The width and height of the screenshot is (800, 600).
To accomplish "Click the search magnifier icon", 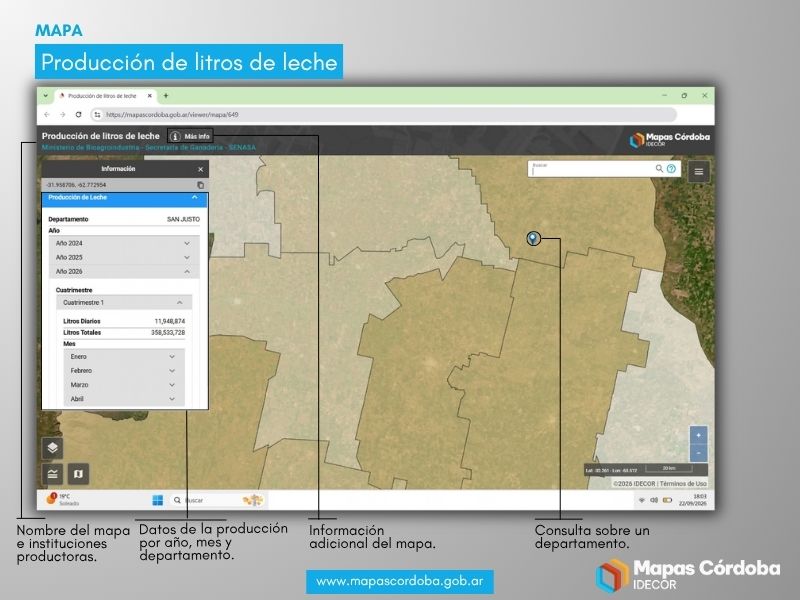I will (659, 168).
